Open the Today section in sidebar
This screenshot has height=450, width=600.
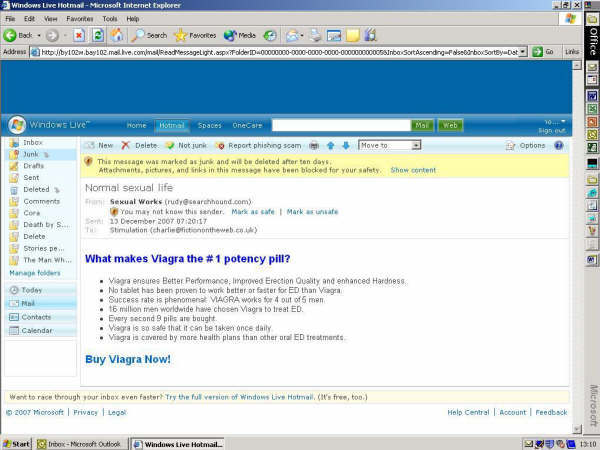point(41,290)
